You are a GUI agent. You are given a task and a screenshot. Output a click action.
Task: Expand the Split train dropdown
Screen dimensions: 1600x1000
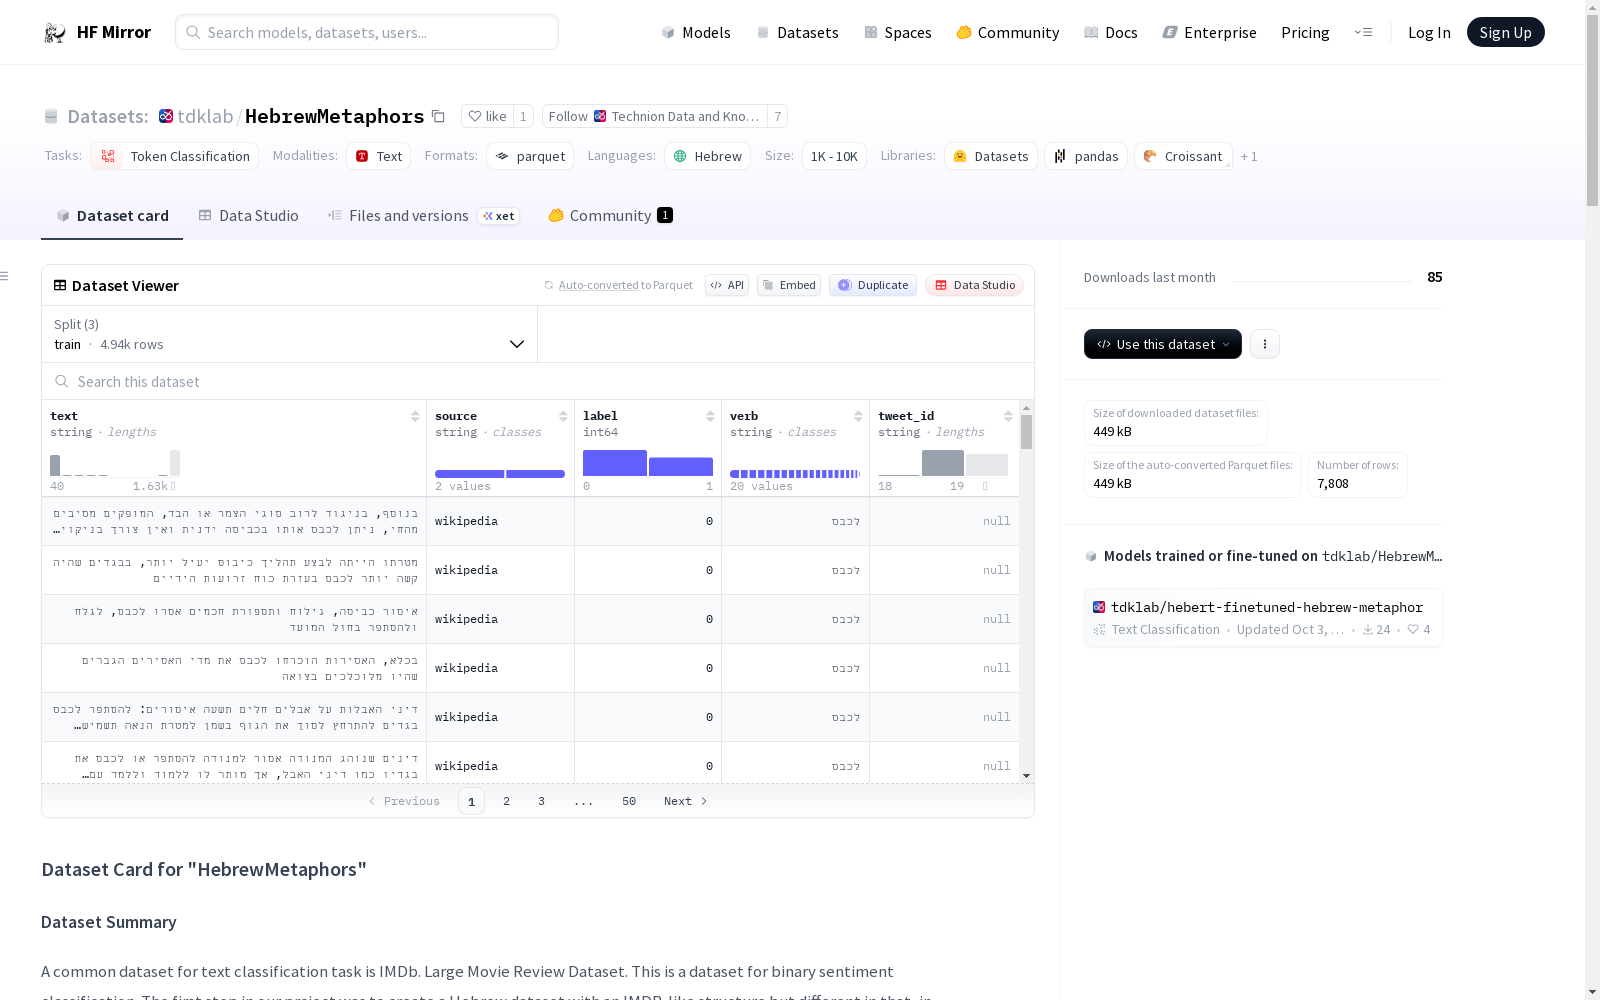pos(290,334)
